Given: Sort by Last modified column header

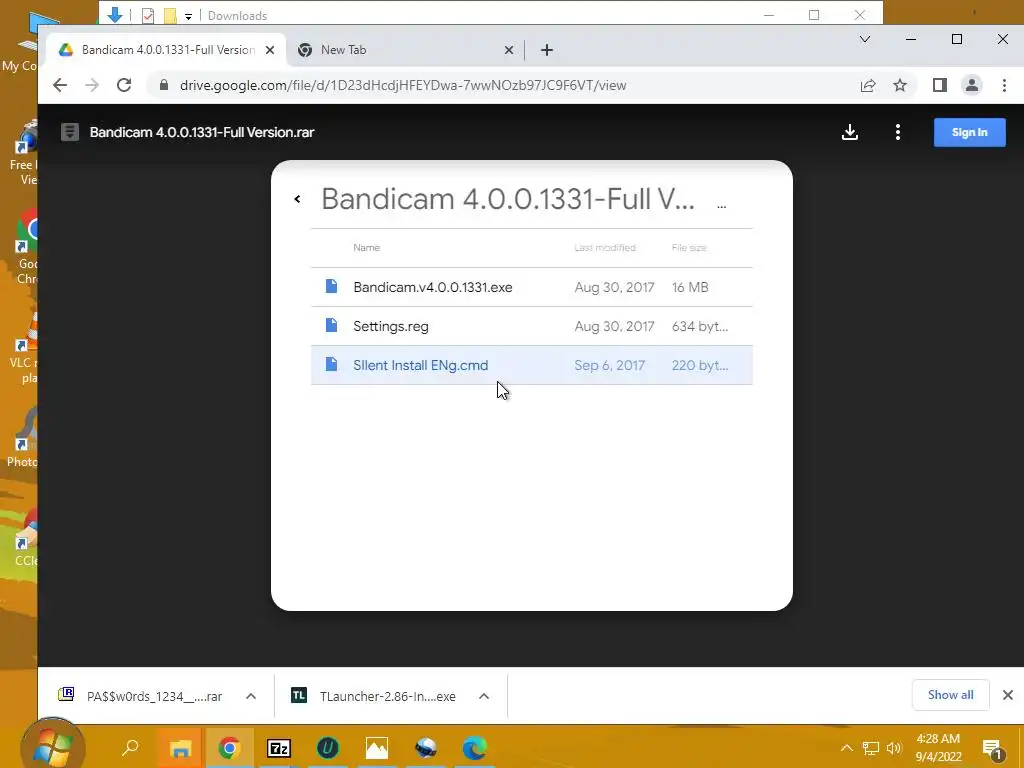Looking at the screenshot, I should click(x=605, y=248).
